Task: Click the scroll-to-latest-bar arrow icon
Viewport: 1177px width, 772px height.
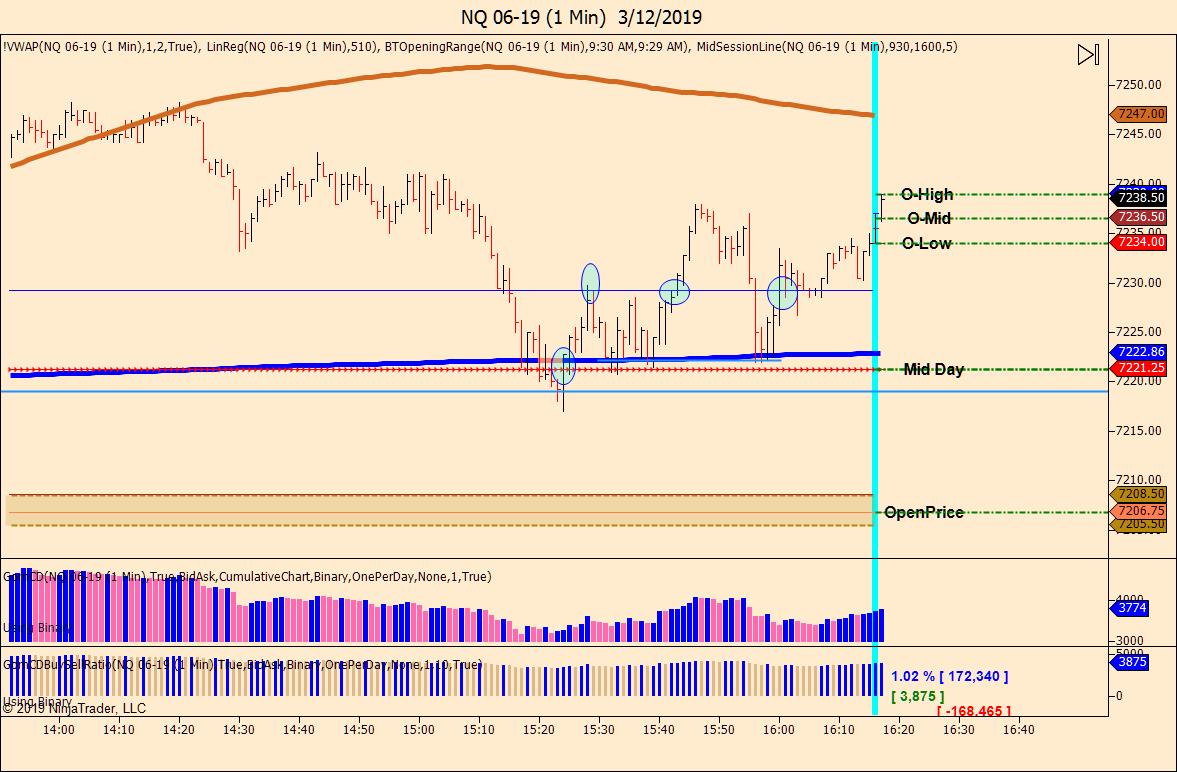Action: pos(1088,54)
